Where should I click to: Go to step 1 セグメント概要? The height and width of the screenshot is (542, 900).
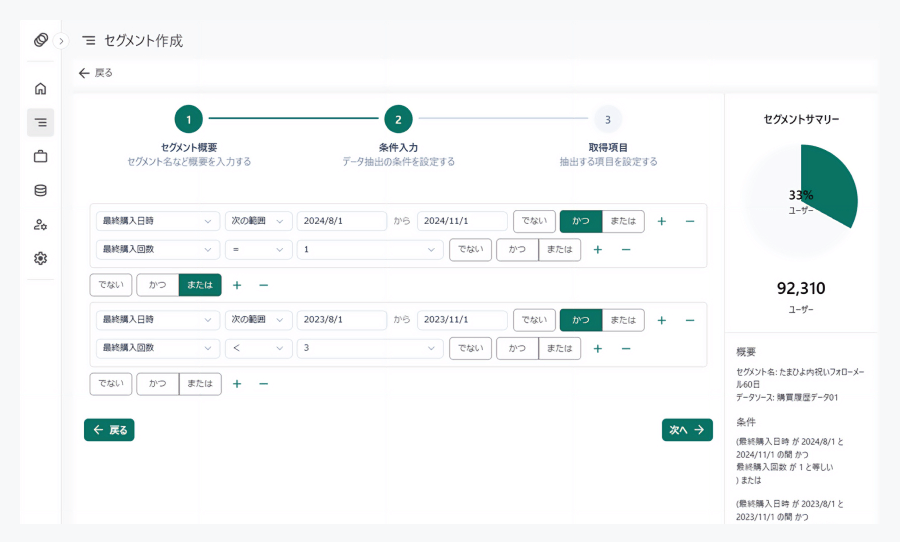point(188,120)
